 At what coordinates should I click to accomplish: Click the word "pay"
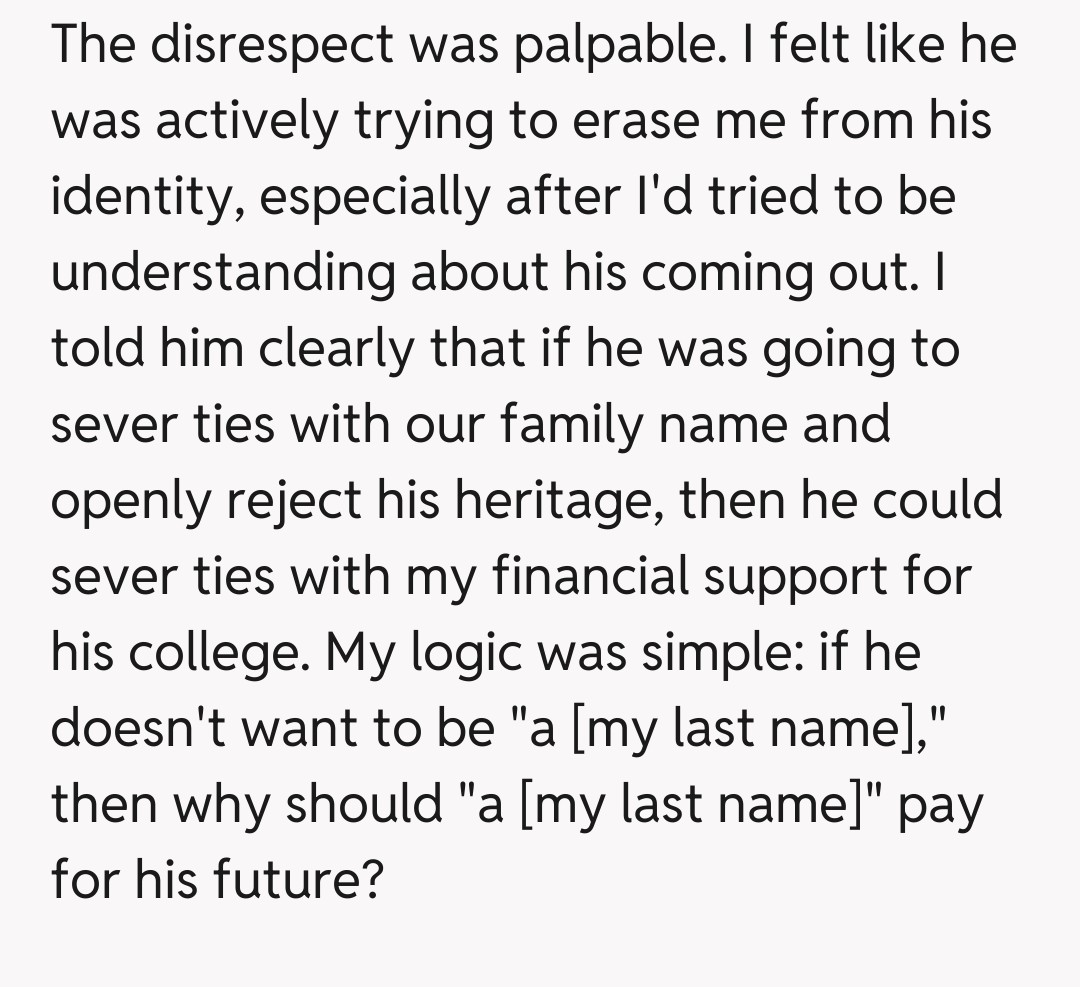[x=942, y=805]
